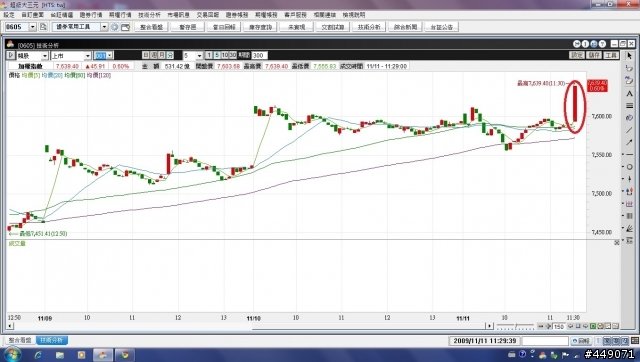Click the 整合看盤 toolbar button

[x=151, y=27]
